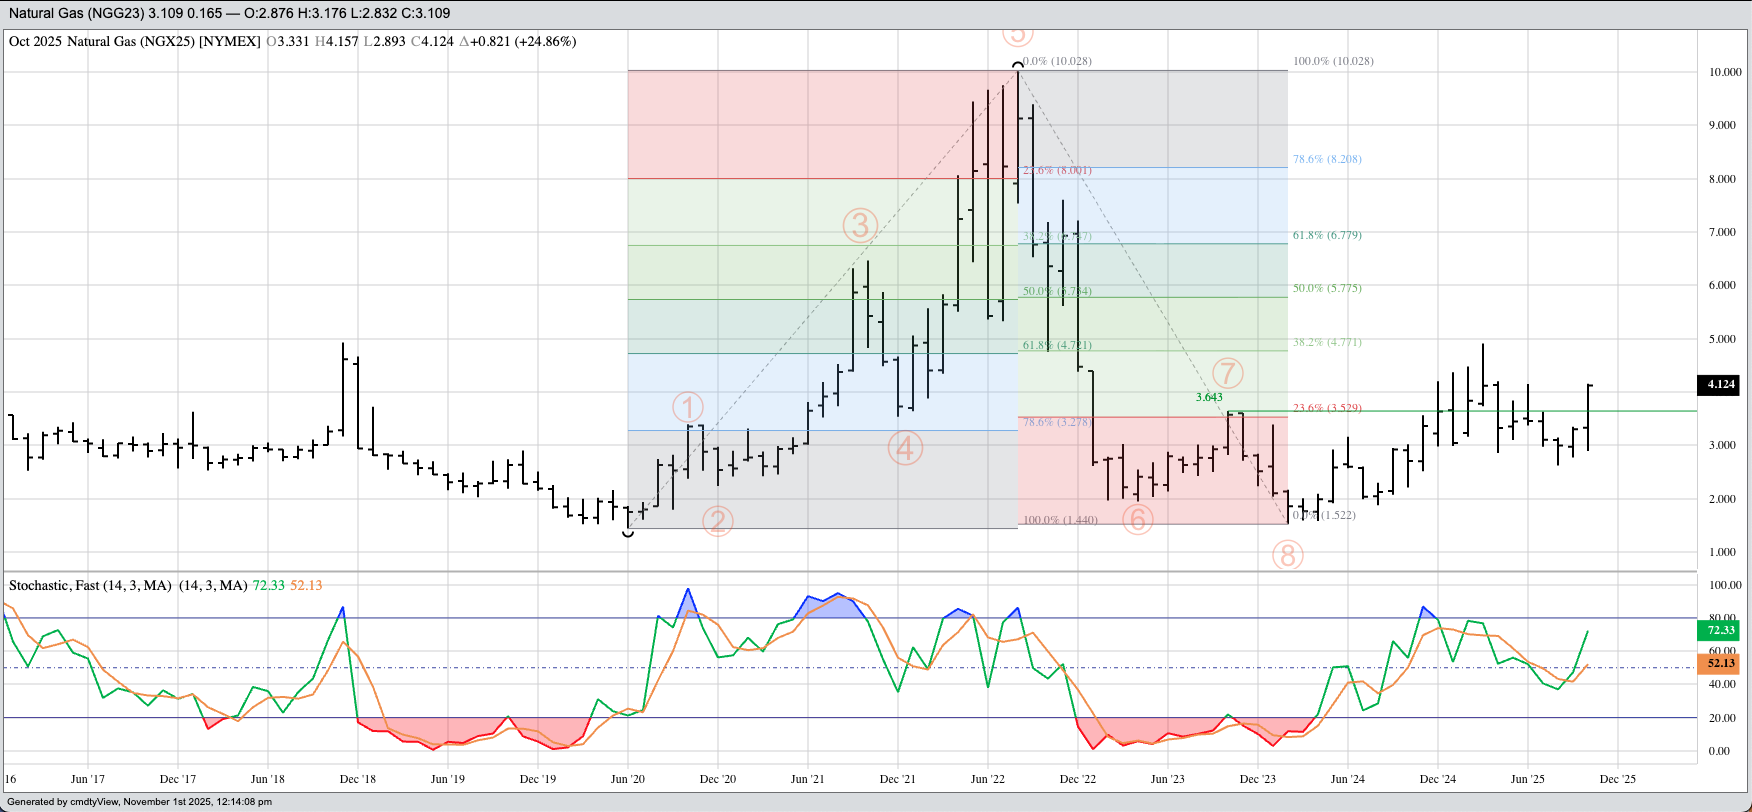Click the circled wave marker 3
Viewport: 1752px width, 812px height.
click(x=860, y=226)
